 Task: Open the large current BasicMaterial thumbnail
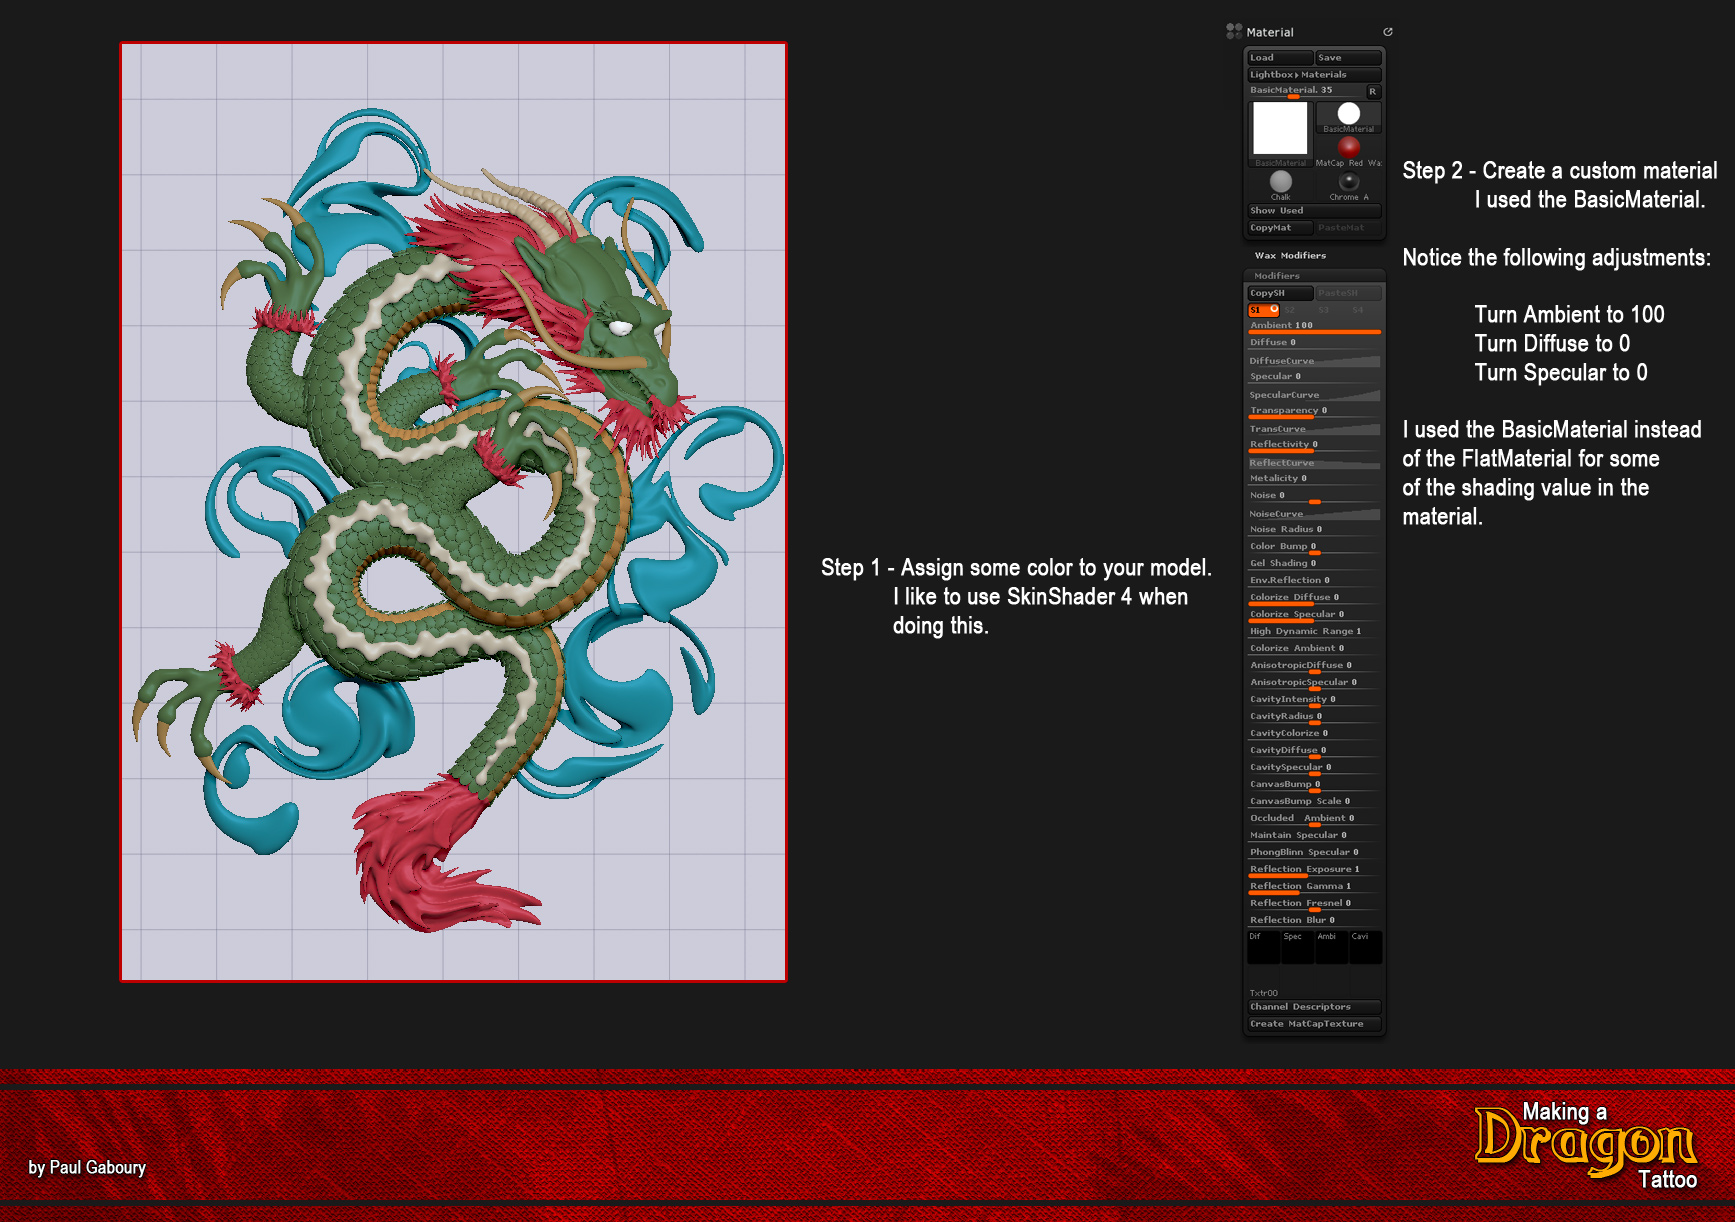[x=1281, y=134]
